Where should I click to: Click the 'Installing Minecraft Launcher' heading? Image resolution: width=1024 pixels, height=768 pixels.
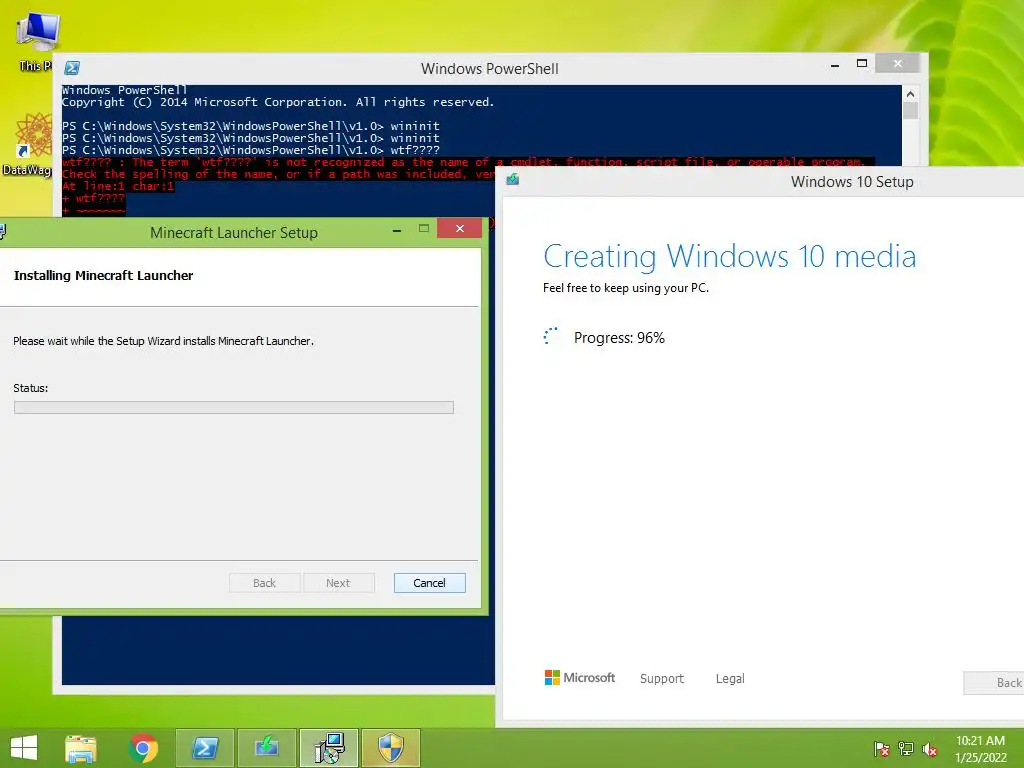(103, 276)
